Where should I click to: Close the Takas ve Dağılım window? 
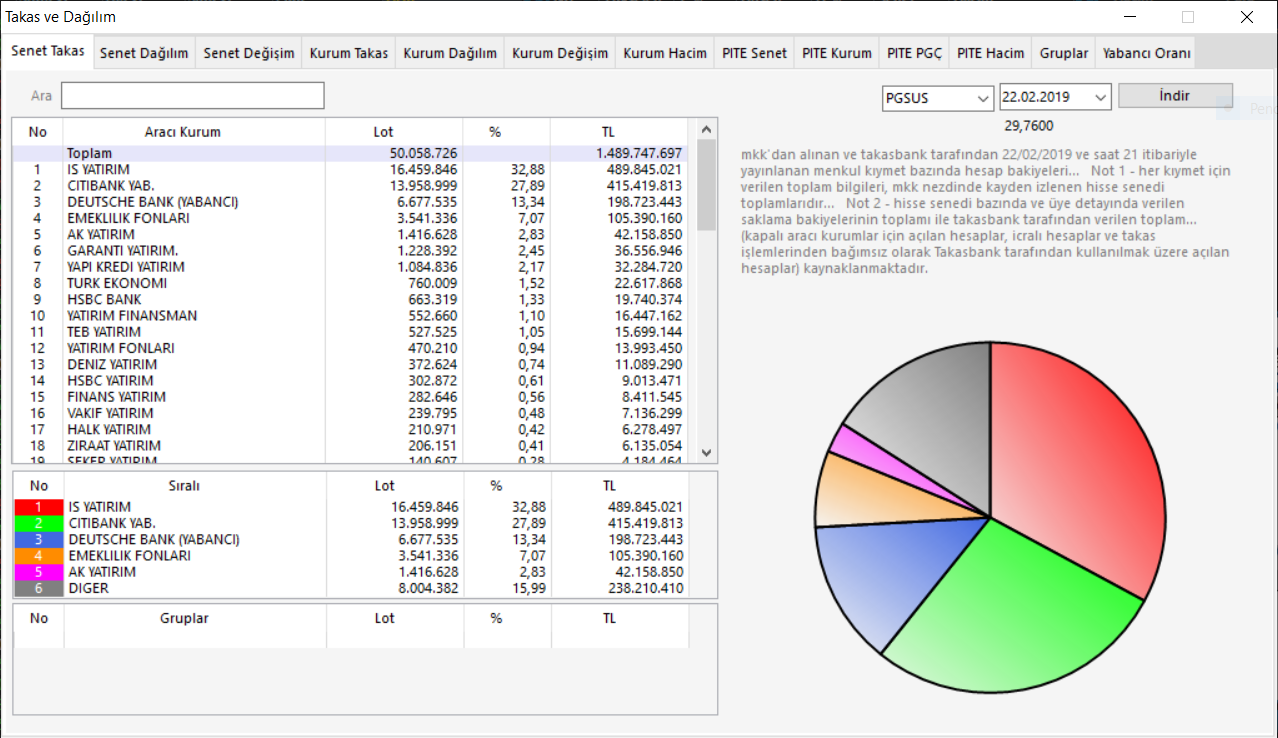[x=1247, y=17]
